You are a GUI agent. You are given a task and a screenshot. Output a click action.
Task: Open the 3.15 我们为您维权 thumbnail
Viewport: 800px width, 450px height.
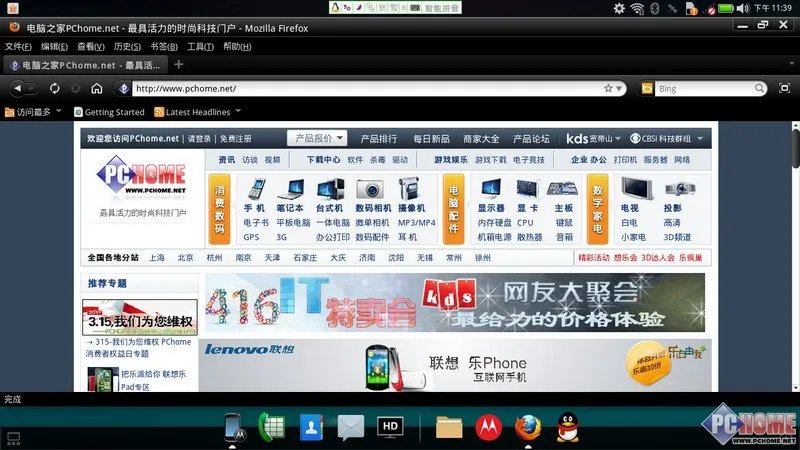[x=139, y=317]
